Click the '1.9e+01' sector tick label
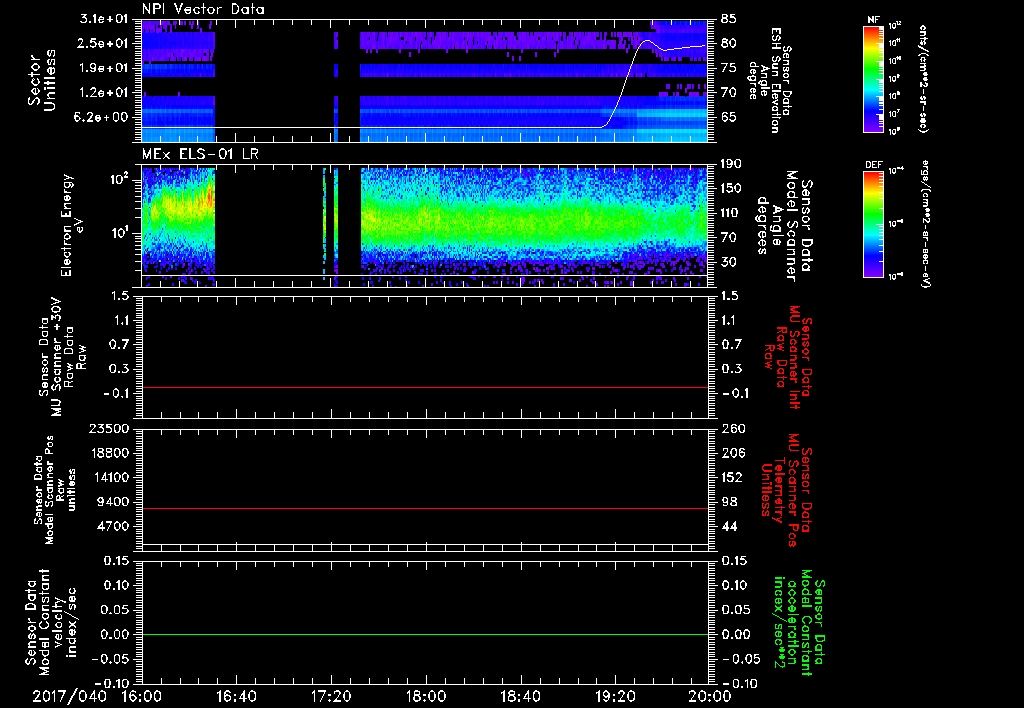This screenshot has width=1024, height=708. [x=104, y=68]
